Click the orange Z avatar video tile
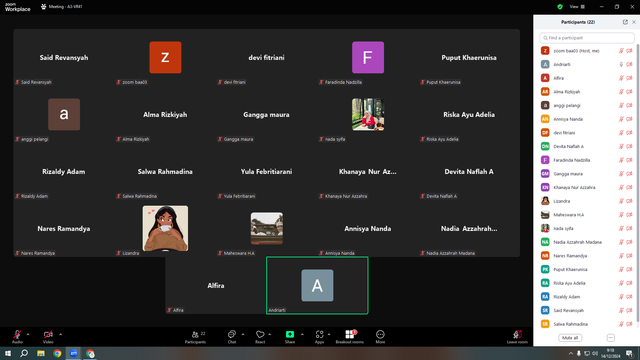 pyautogui.click(x=165, y=57)
